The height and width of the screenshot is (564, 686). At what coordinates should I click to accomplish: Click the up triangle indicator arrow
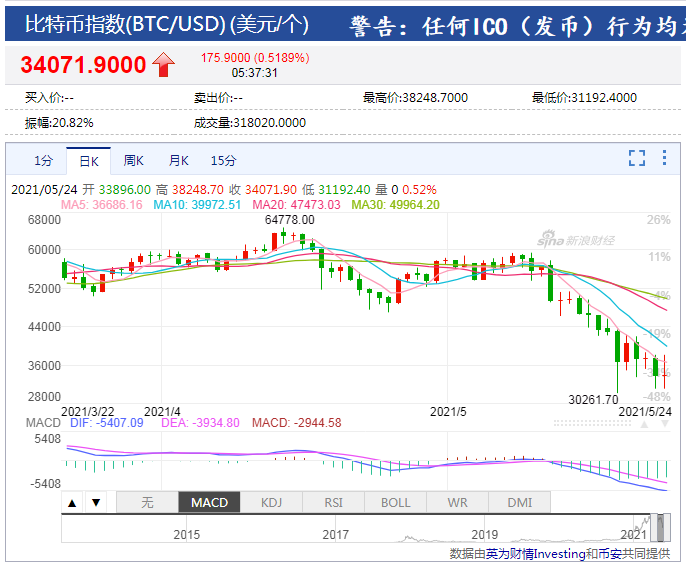tap(73, 502)
